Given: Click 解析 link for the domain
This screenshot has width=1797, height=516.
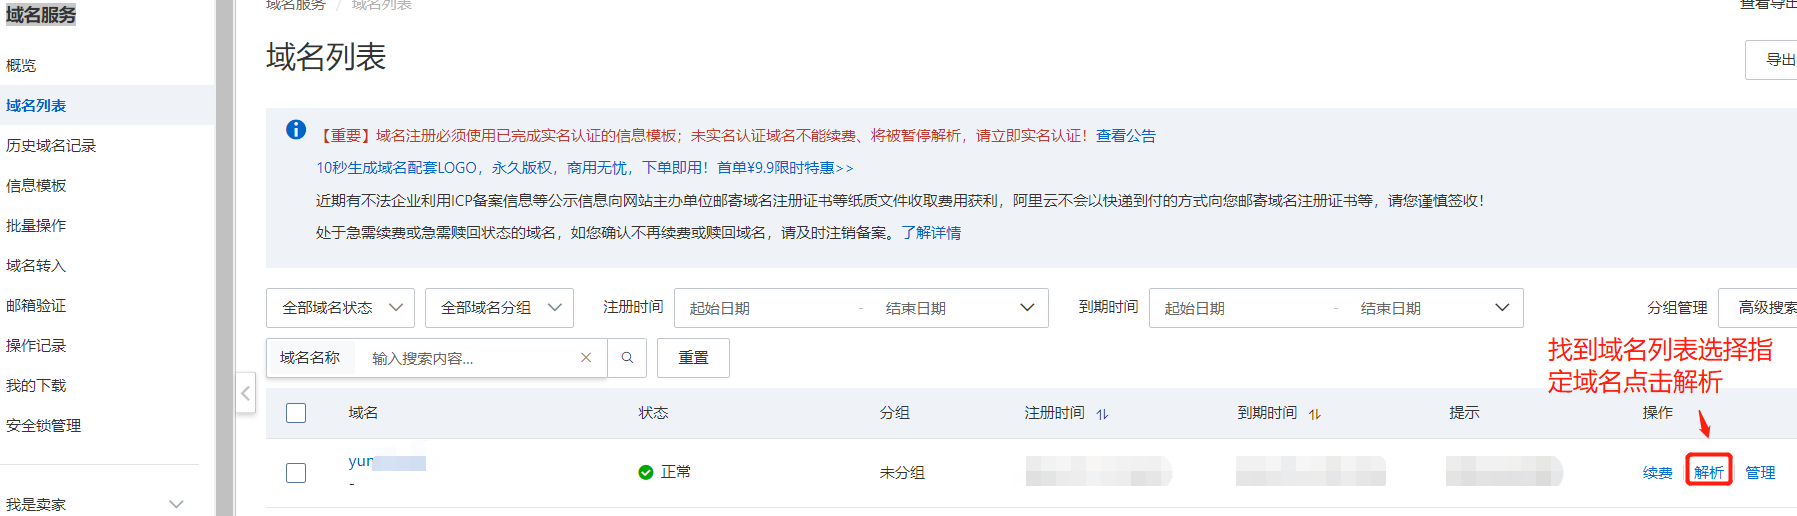Looking at the screenshot, I should tap(1708, 472).
